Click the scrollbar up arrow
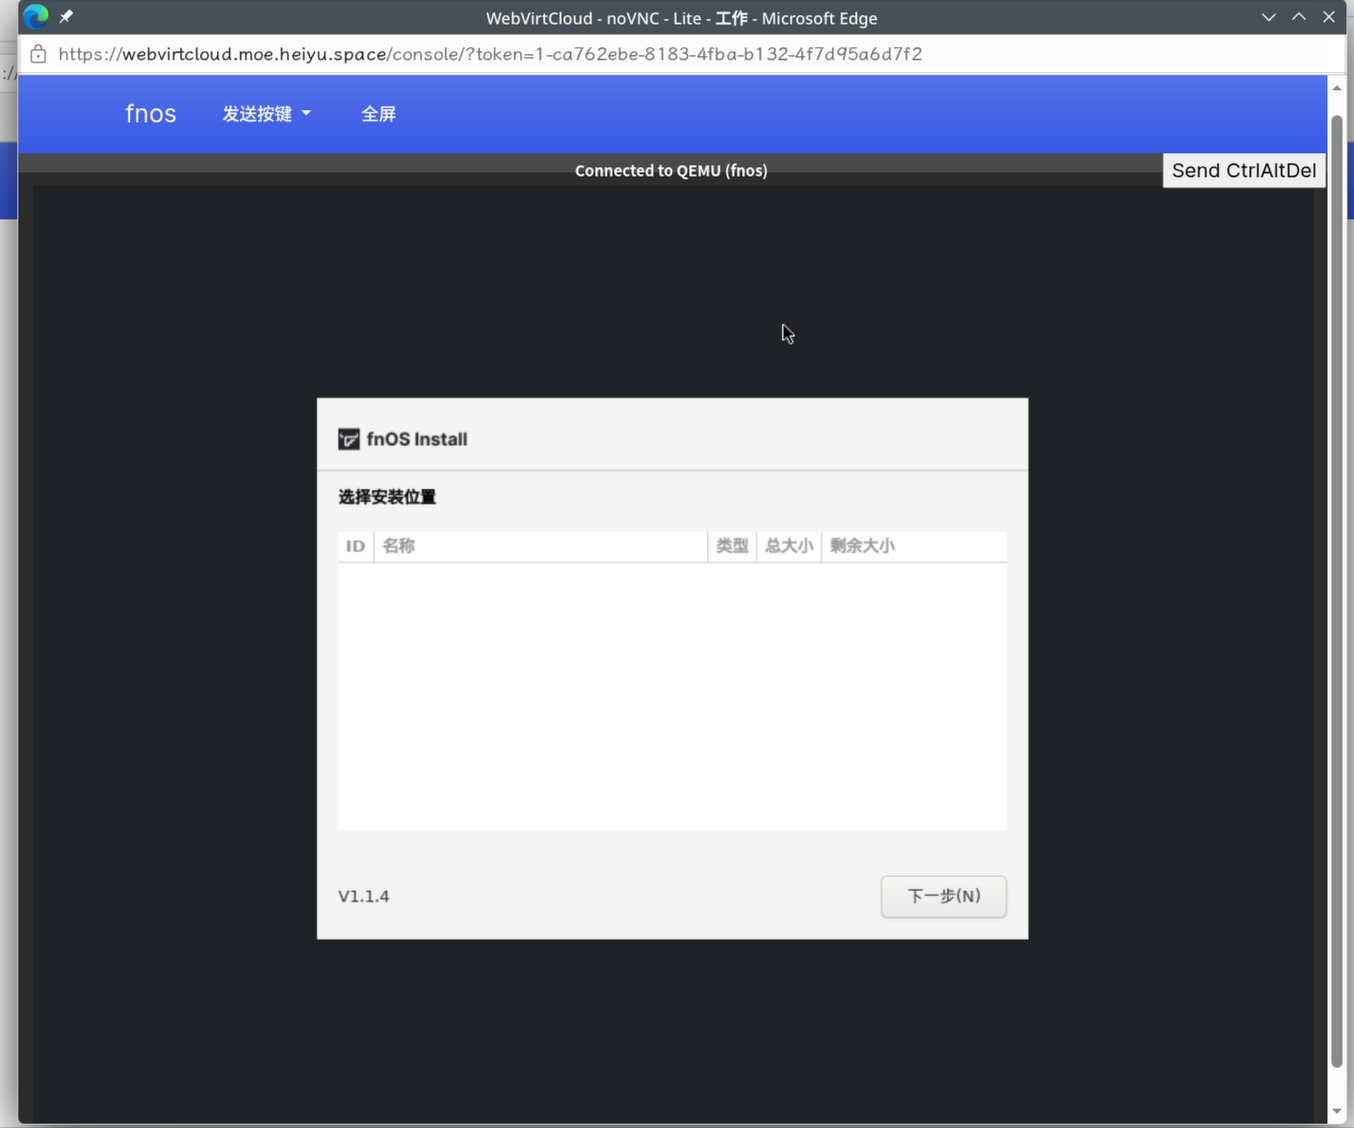This screenshot has width=1354, height=1128. [1337, 88]
